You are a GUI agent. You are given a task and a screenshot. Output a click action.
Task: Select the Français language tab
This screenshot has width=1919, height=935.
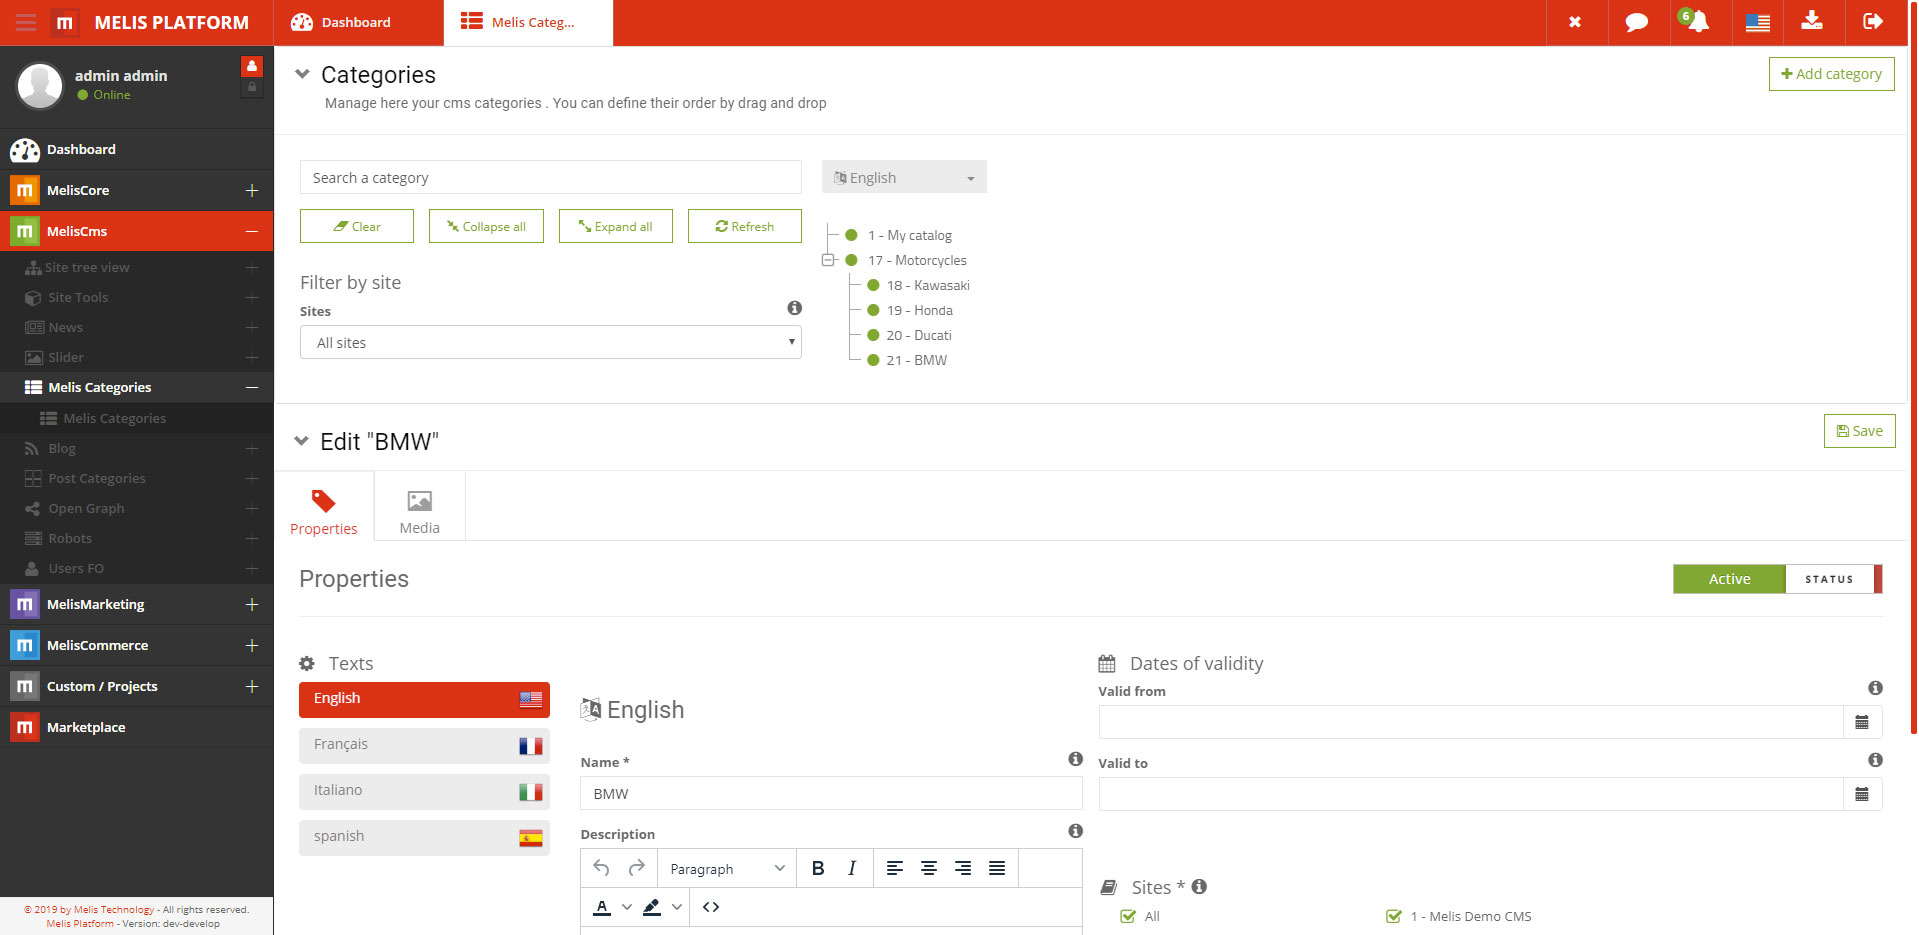pos(424,745)
